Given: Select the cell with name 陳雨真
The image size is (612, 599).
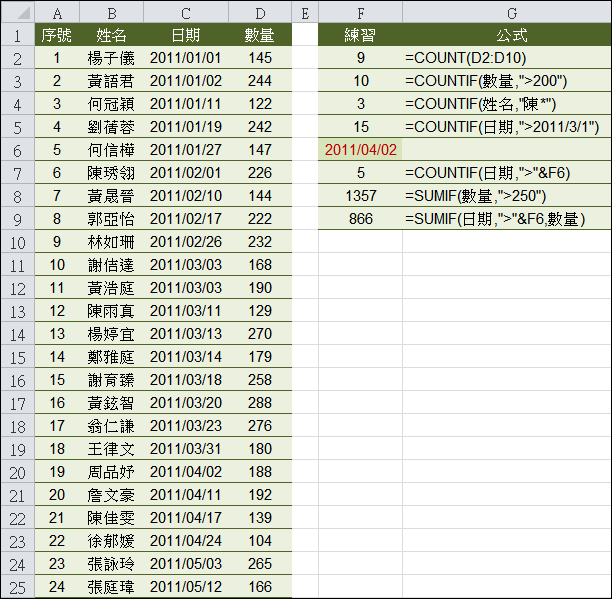Looking at the screenshot, I should [x=112, y=311].
